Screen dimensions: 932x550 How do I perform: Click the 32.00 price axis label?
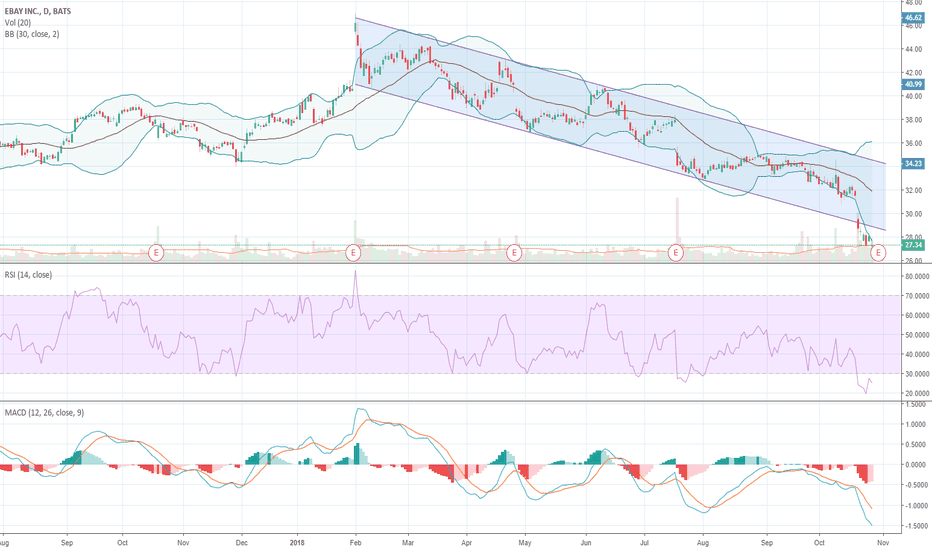click(914, 190)
